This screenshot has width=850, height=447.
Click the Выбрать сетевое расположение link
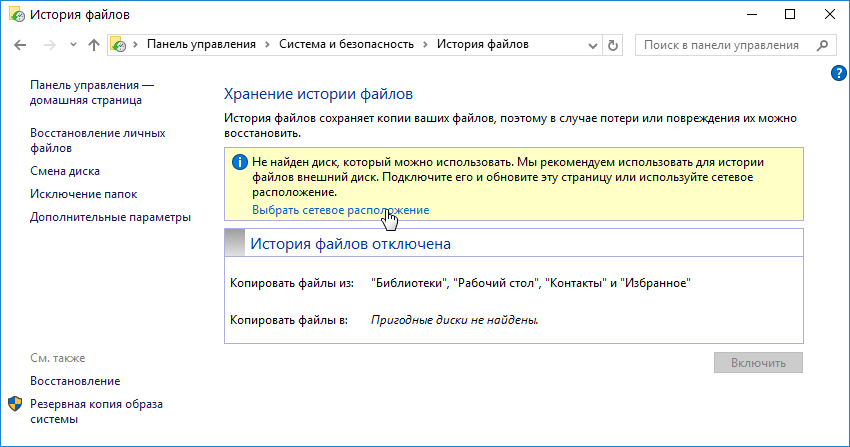point(340,210)
